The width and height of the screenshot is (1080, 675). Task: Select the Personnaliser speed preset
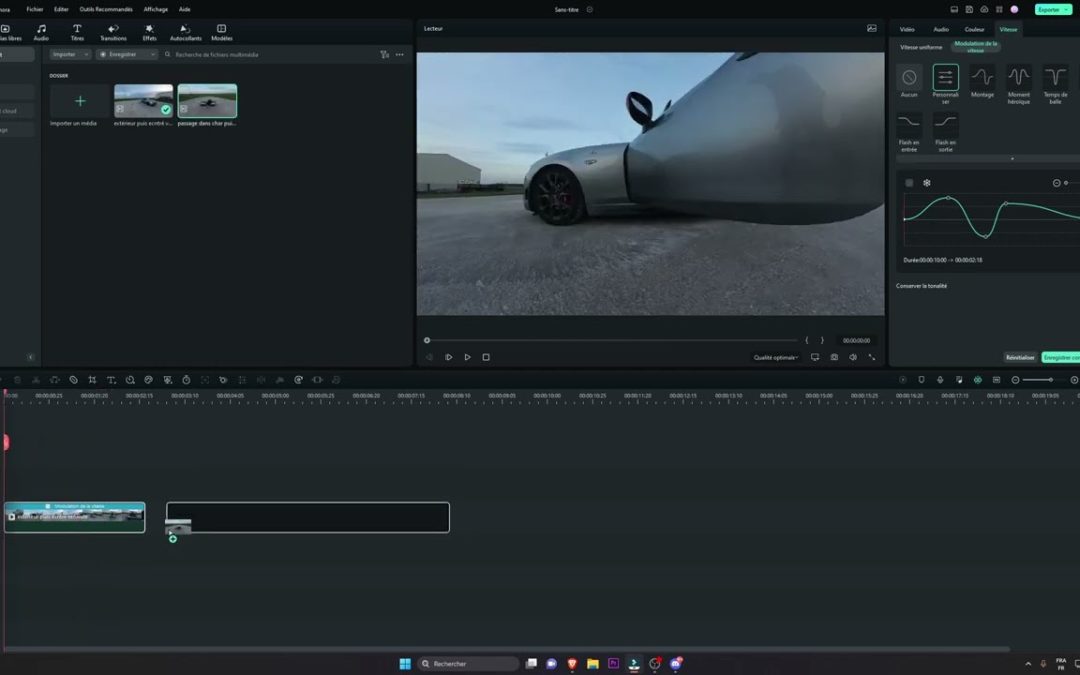coord(946,84)
